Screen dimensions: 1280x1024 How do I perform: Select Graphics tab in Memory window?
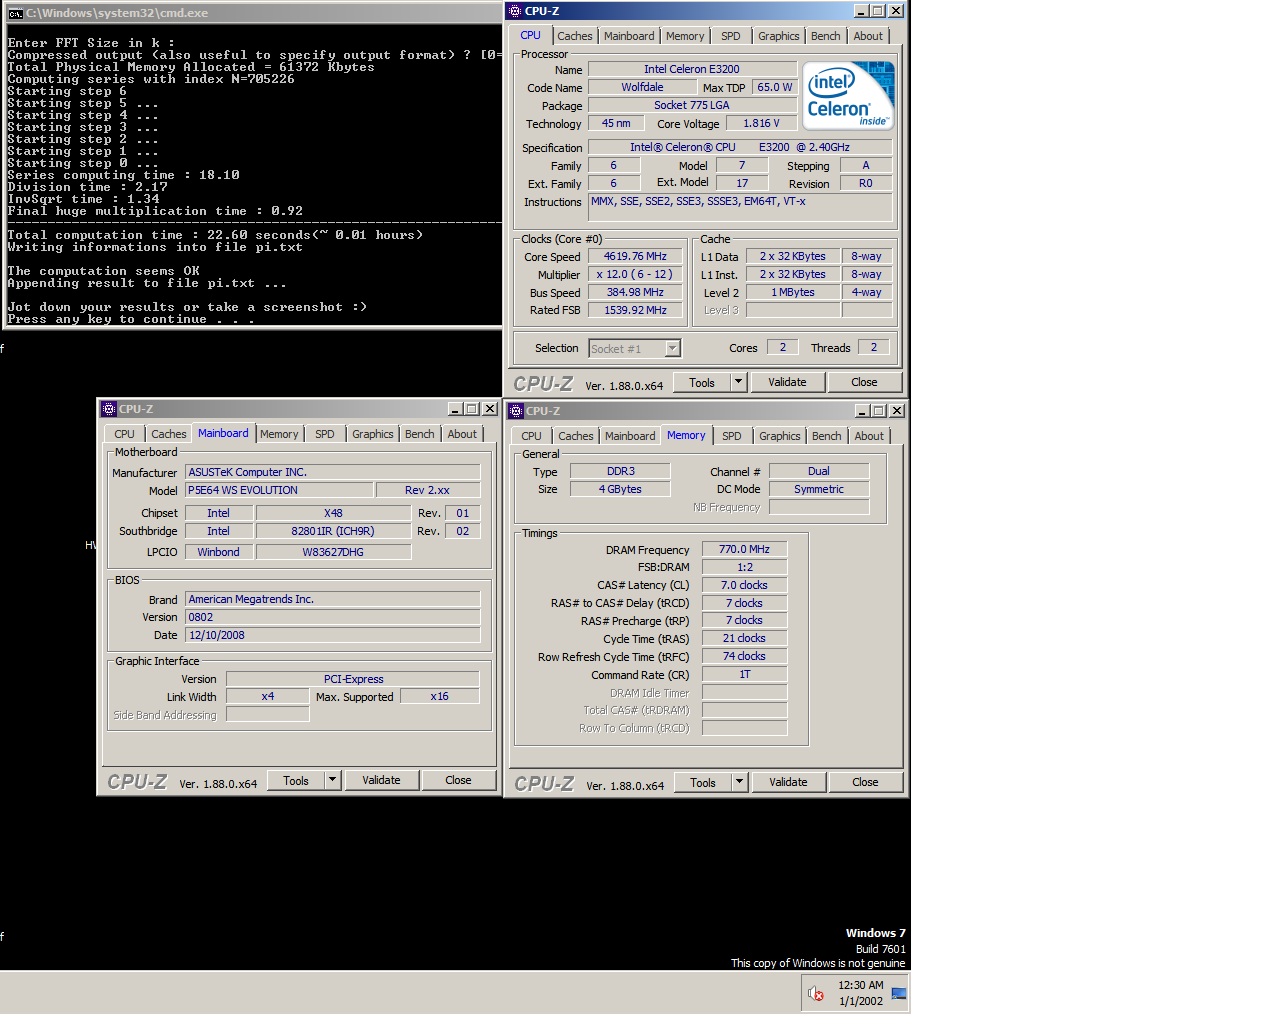click(780, 436)
